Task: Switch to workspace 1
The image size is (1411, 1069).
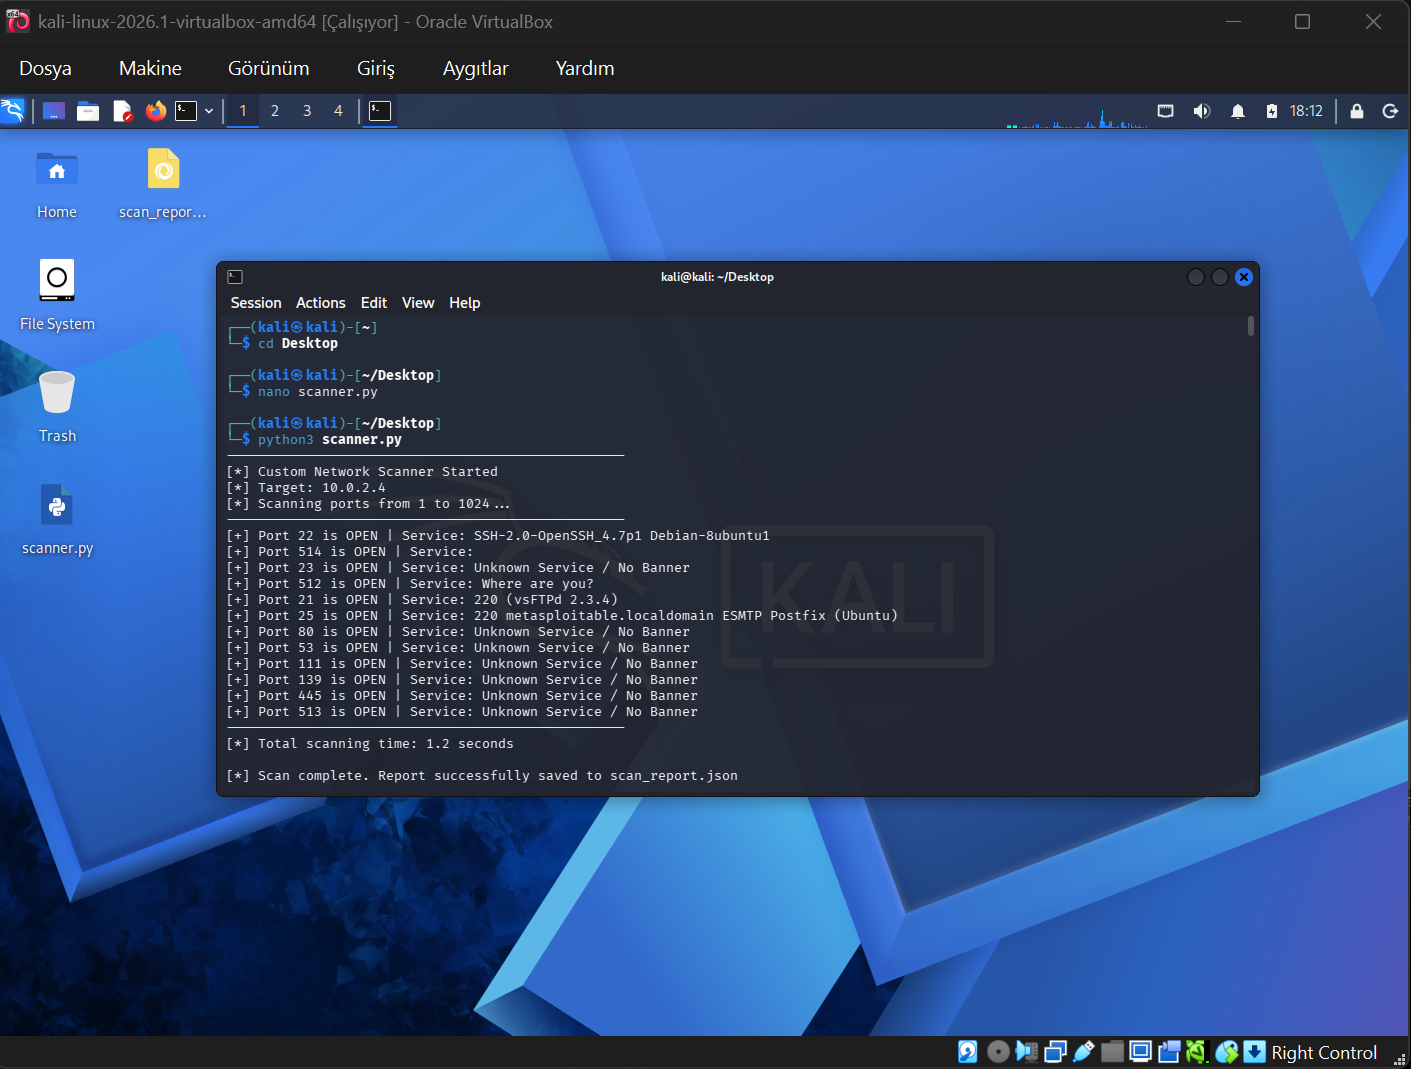Action: tap(243, 111)
